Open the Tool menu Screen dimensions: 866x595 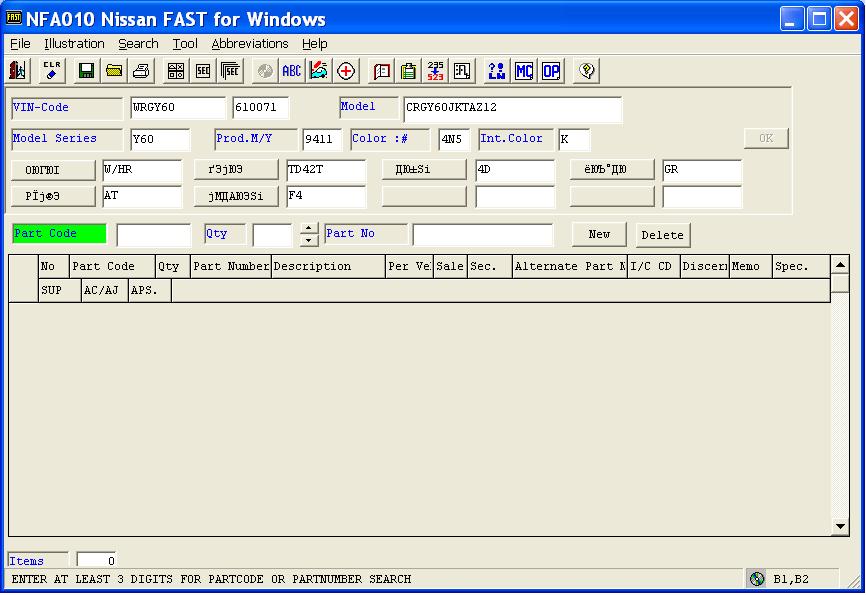[x=185, y=44]
